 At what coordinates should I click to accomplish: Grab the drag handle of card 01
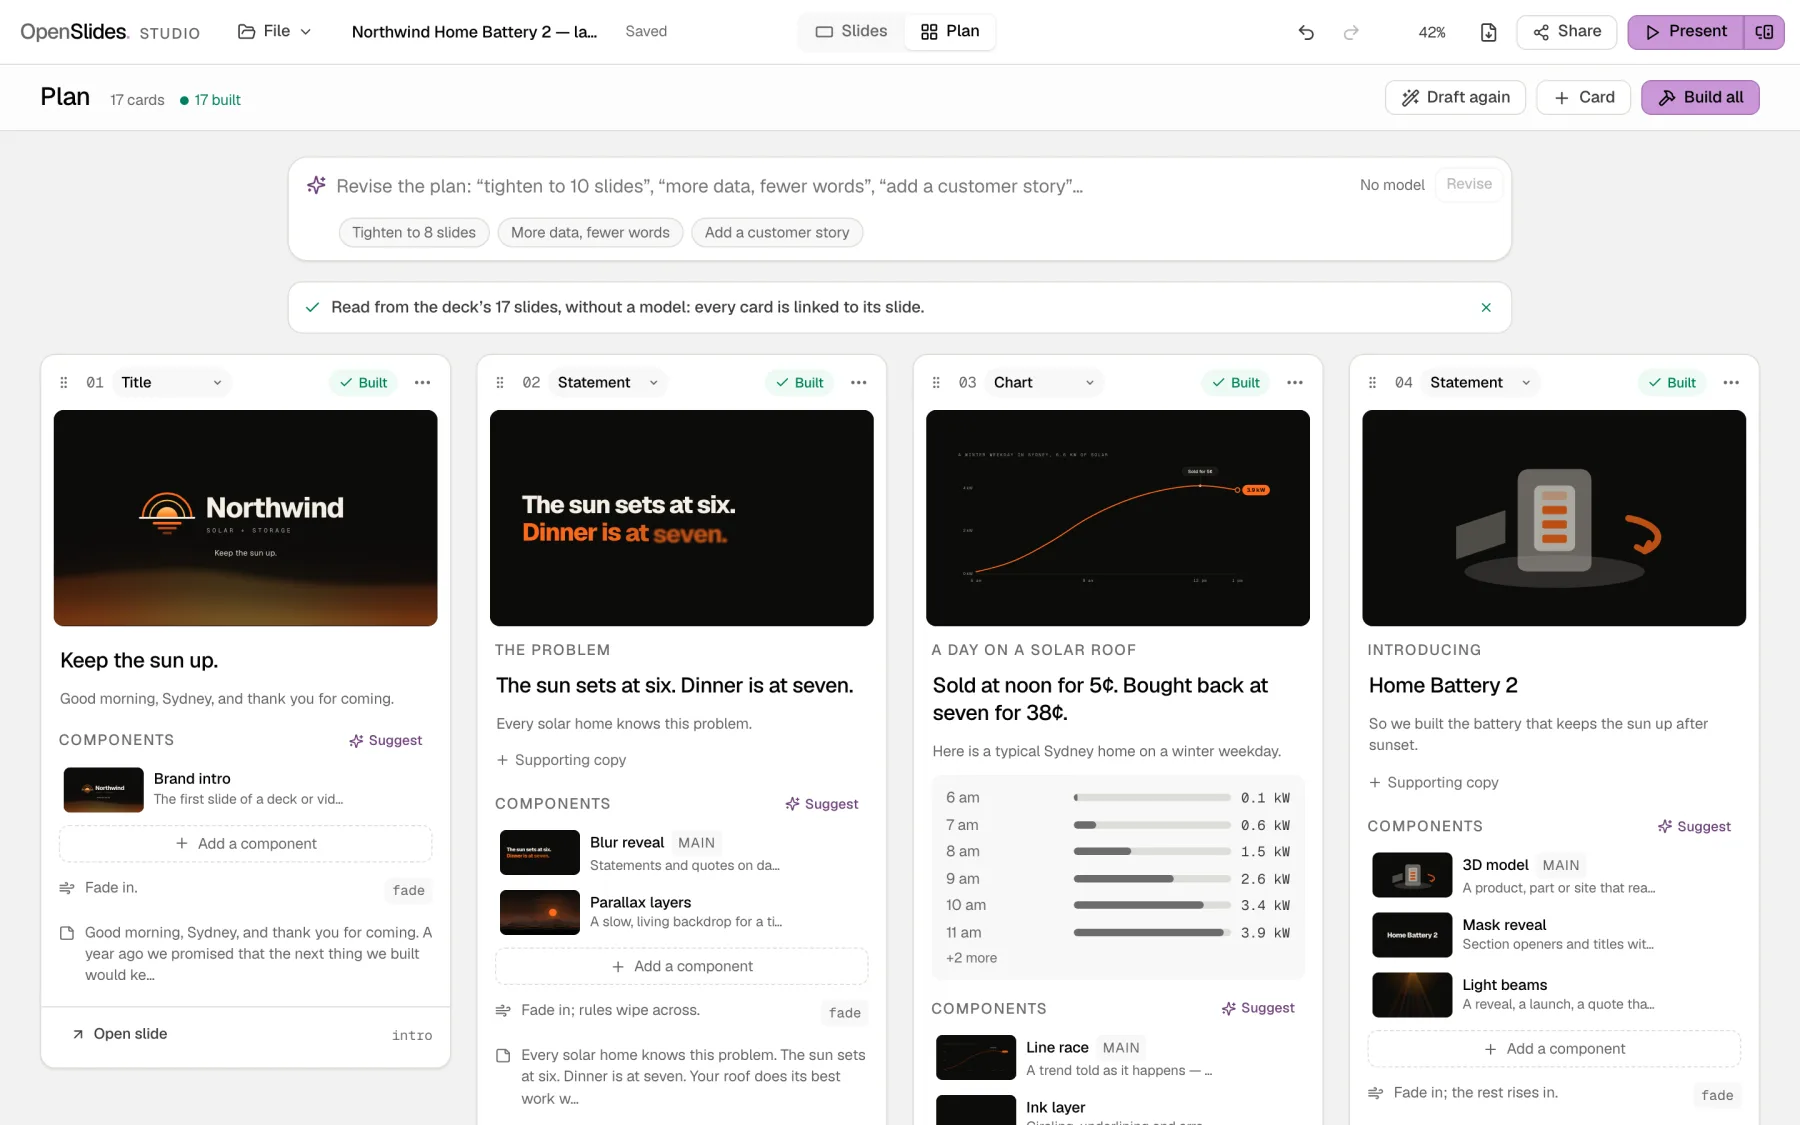tap(64, 382)
